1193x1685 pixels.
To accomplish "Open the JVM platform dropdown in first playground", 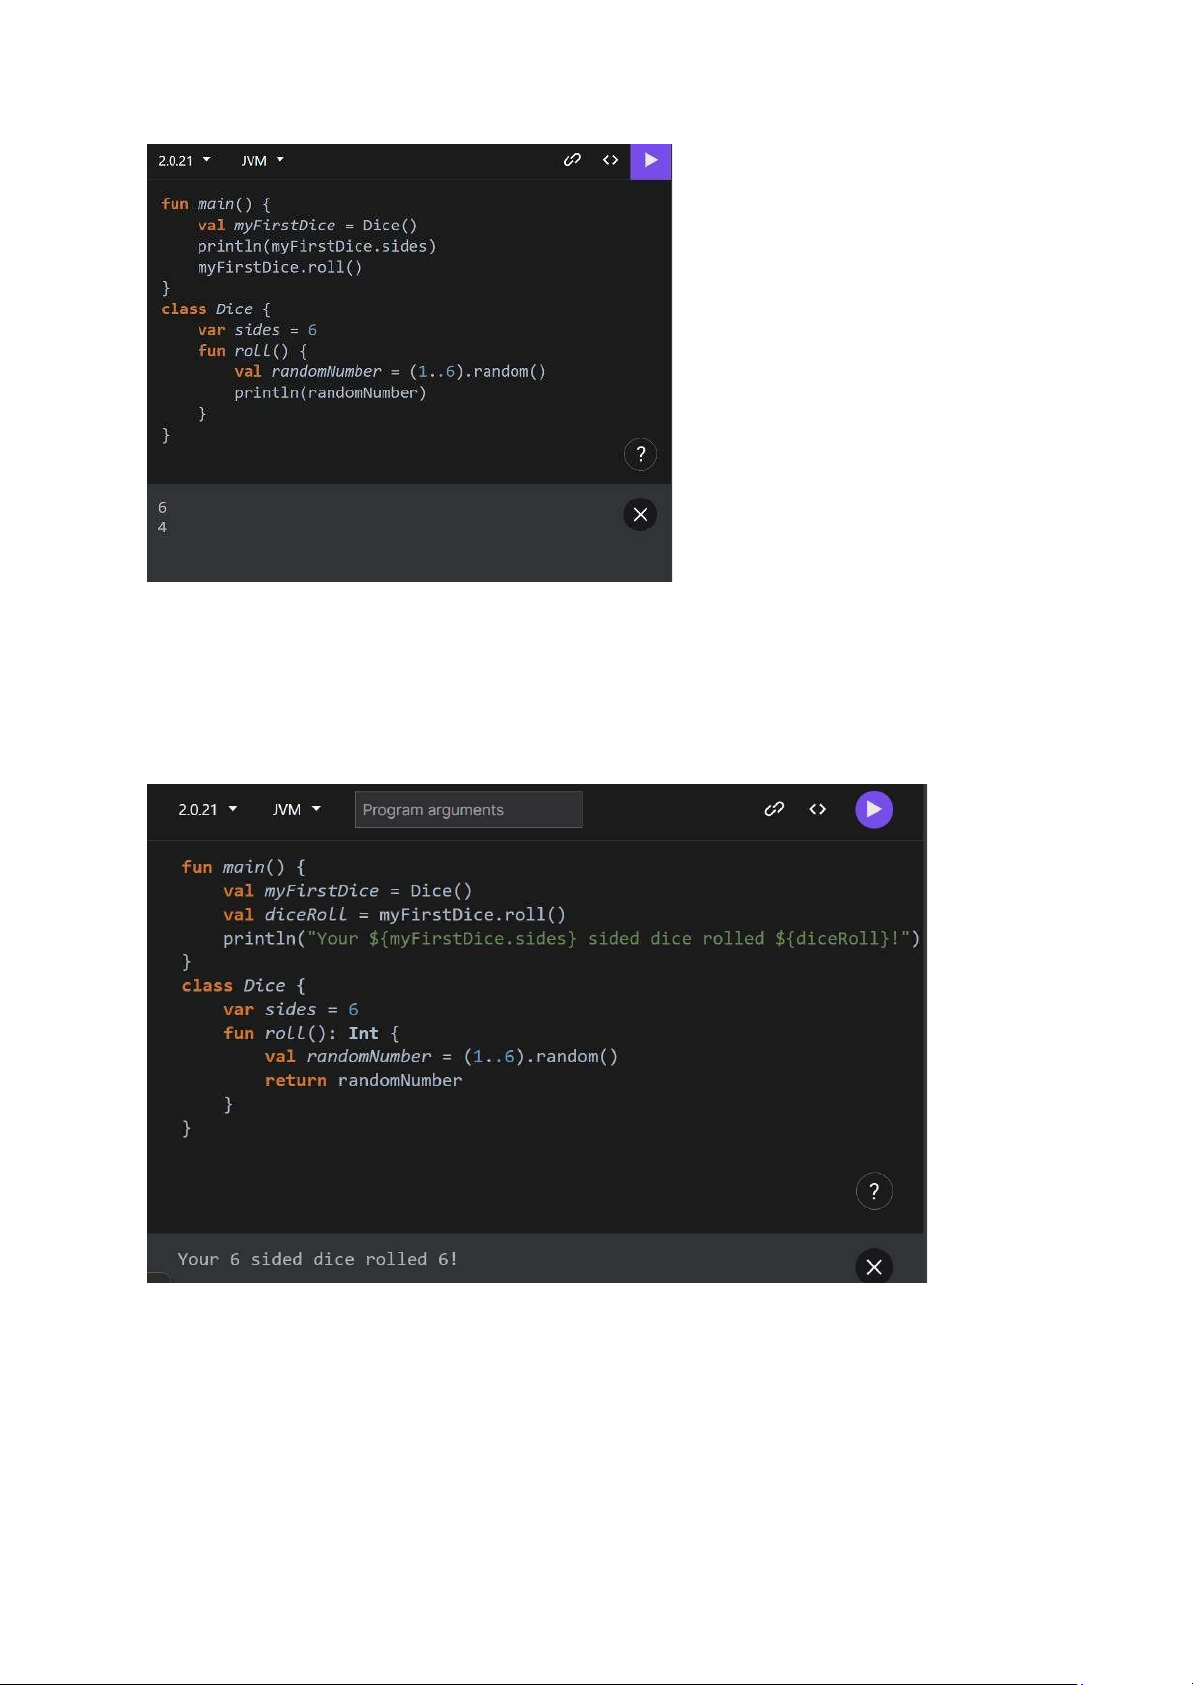I will point(262,161).
